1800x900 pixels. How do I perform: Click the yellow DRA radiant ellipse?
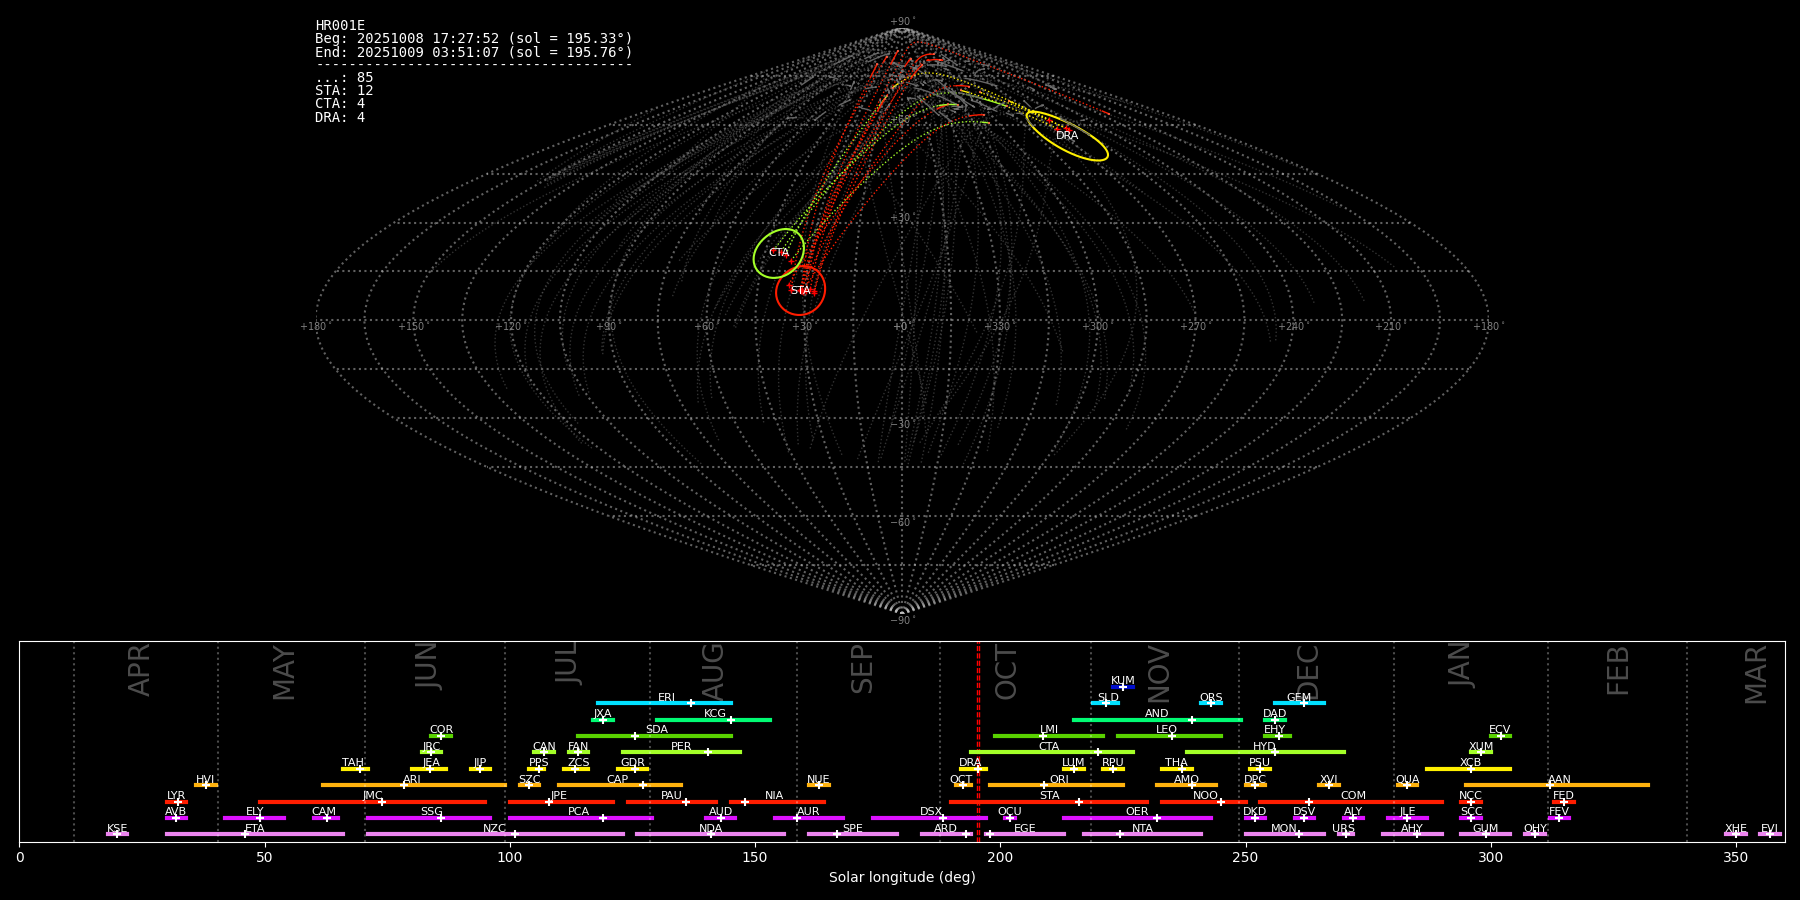click(1067, 136)
